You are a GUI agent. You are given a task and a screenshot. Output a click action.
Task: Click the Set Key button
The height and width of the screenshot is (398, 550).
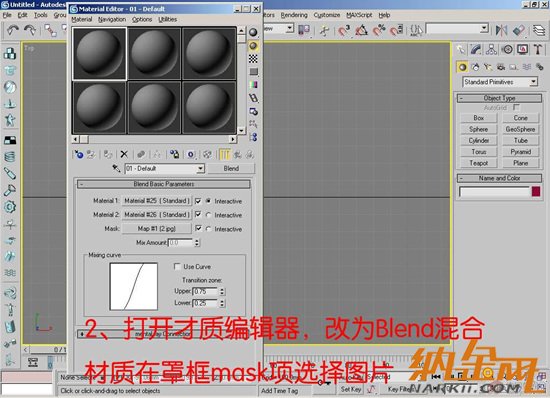click(351, 389)
